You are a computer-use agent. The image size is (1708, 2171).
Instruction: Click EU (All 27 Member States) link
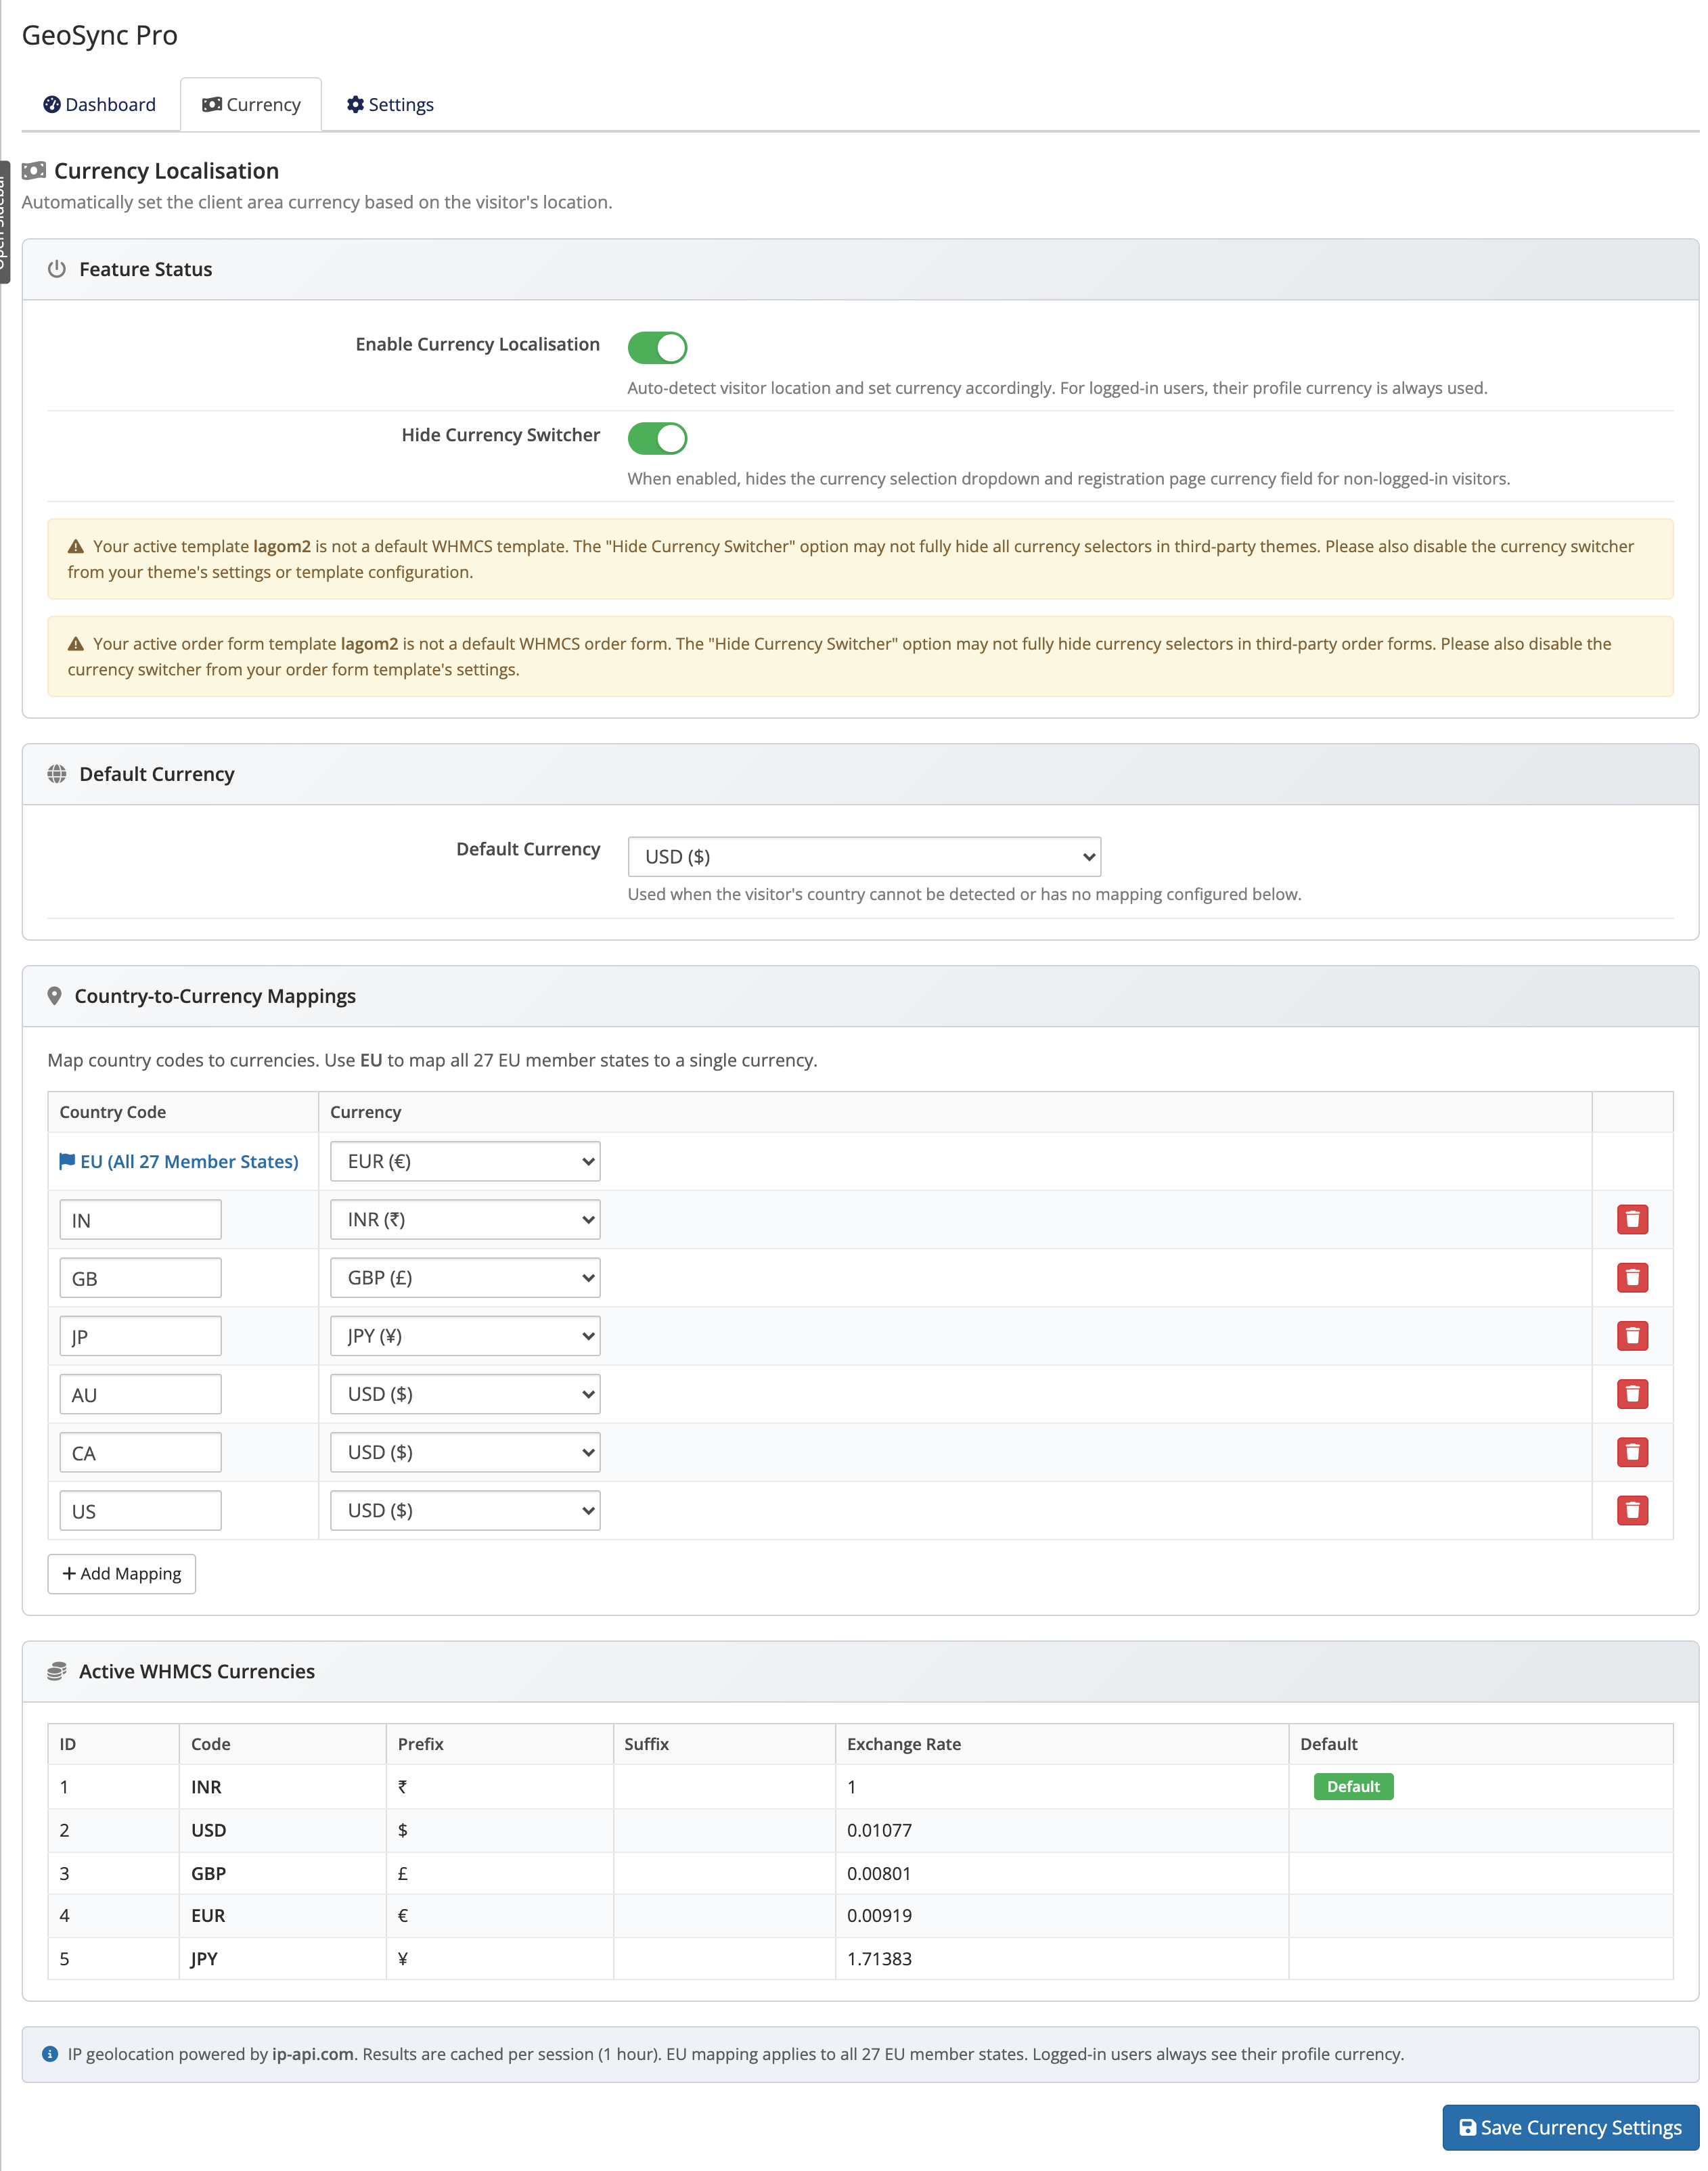pos(189,1161)
